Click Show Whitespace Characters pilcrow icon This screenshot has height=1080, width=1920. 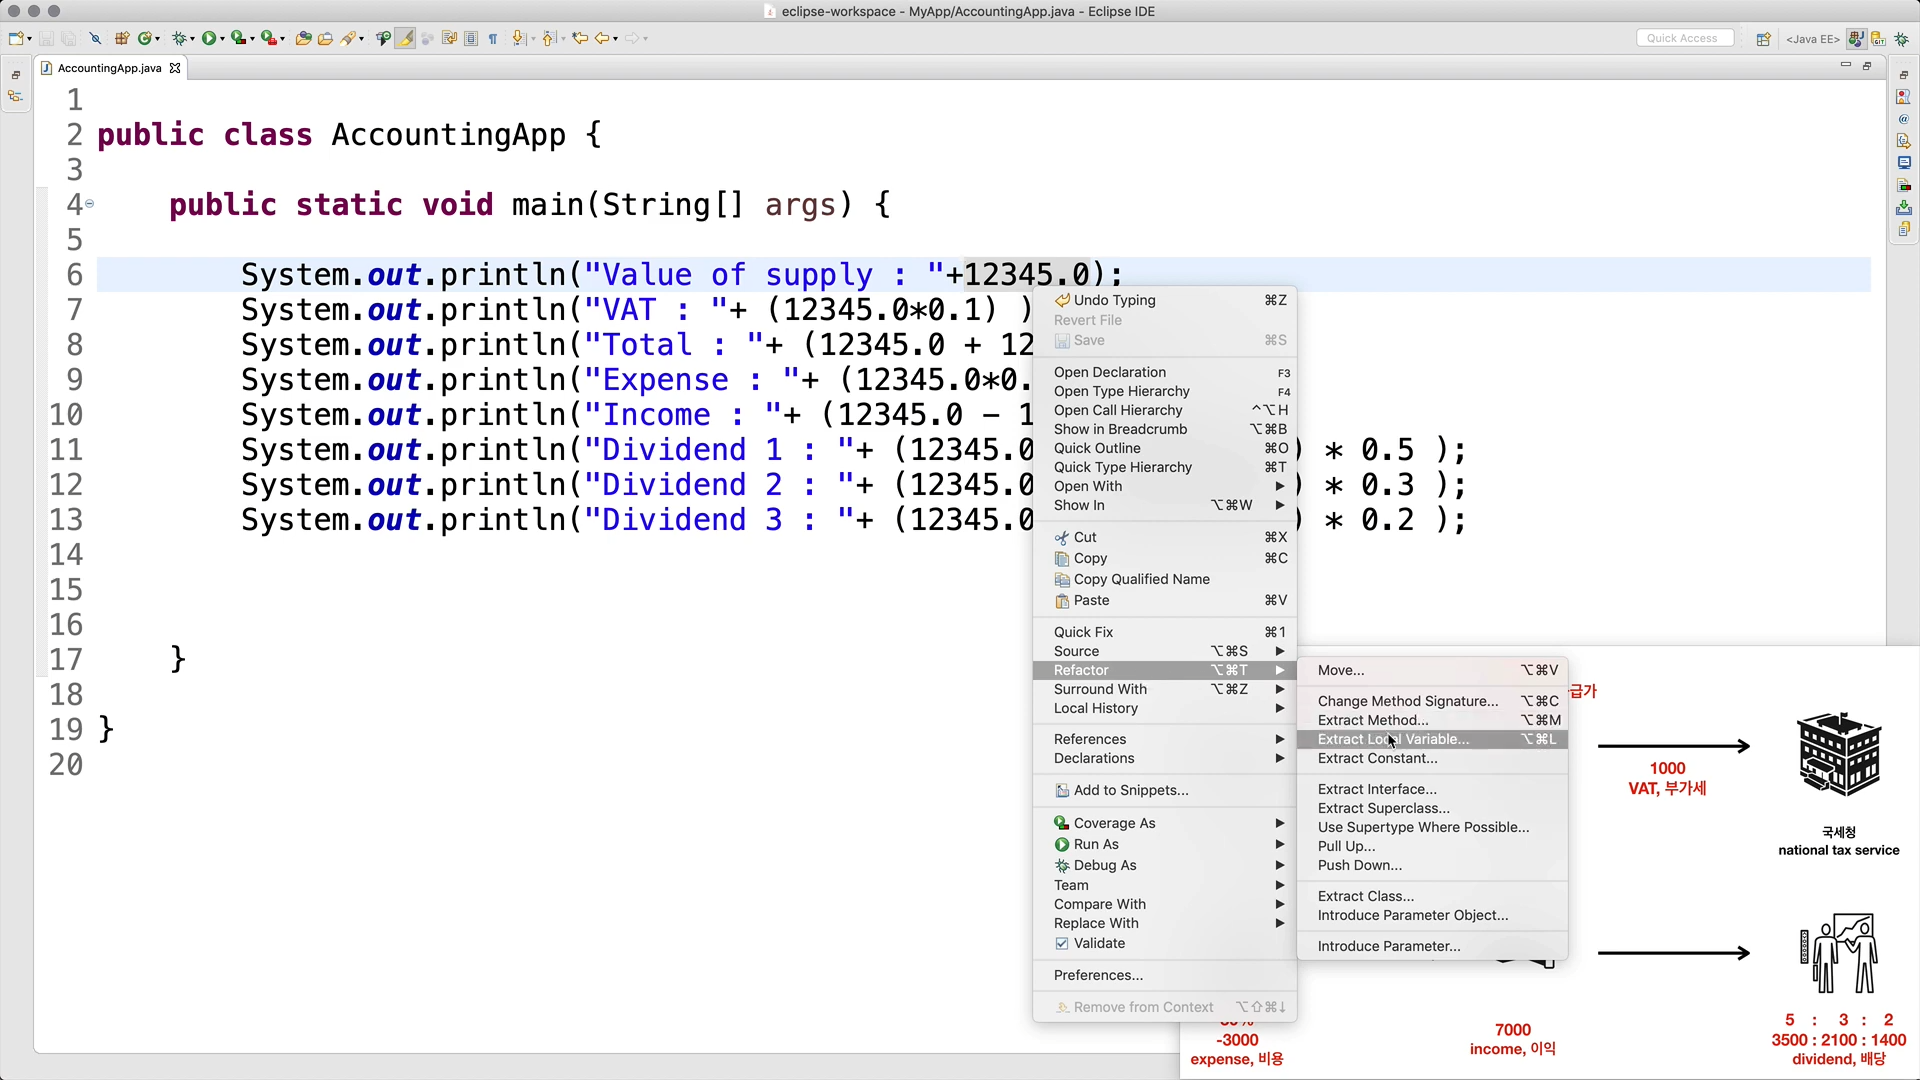[493, 38]
